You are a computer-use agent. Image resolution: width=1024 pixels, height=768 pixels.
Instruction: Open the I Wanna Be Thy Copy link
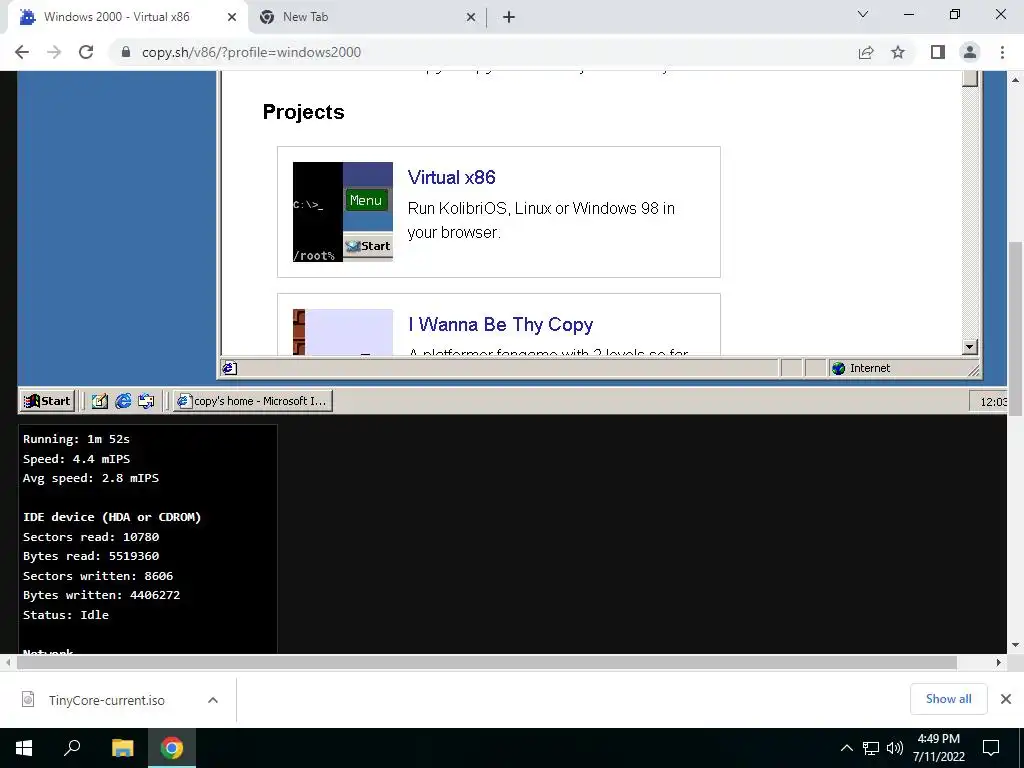click(x=500, y=324)
